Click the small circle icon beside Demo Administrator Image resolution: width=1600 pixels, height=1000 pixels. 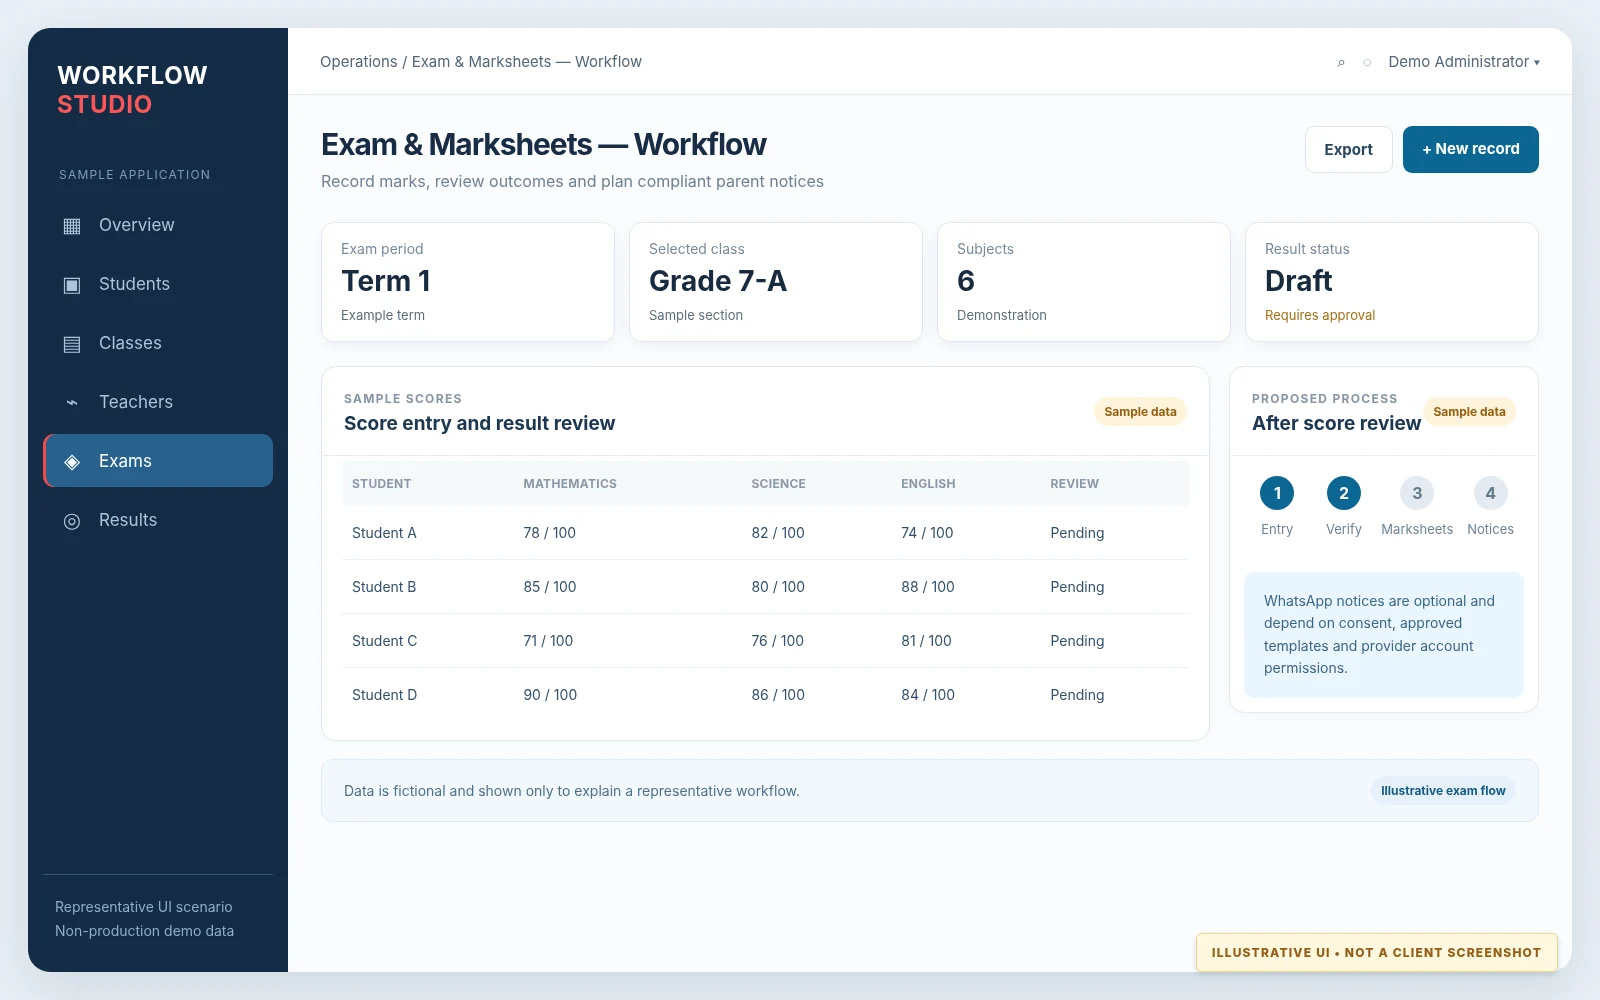pos(1367,62)
